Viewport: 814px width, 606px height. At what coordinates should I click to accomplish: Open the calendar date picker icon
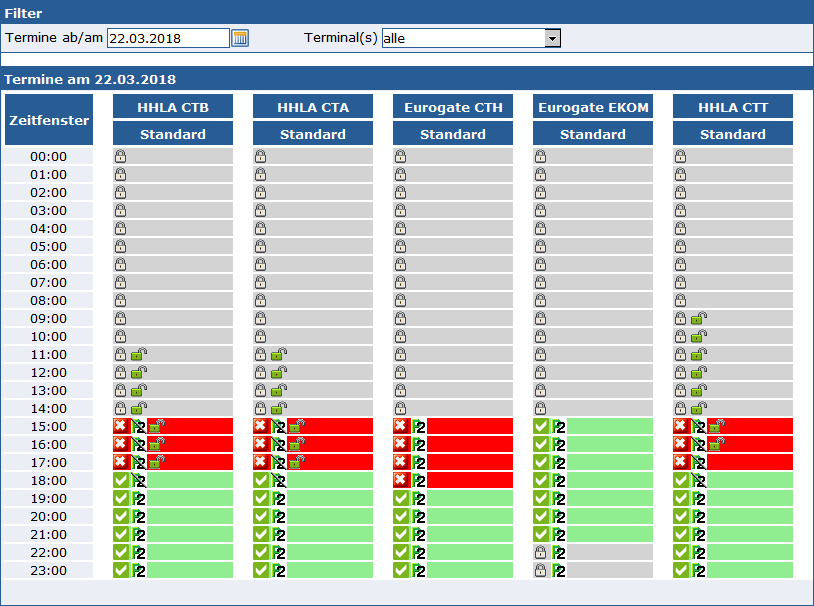(x=240, y=38)
